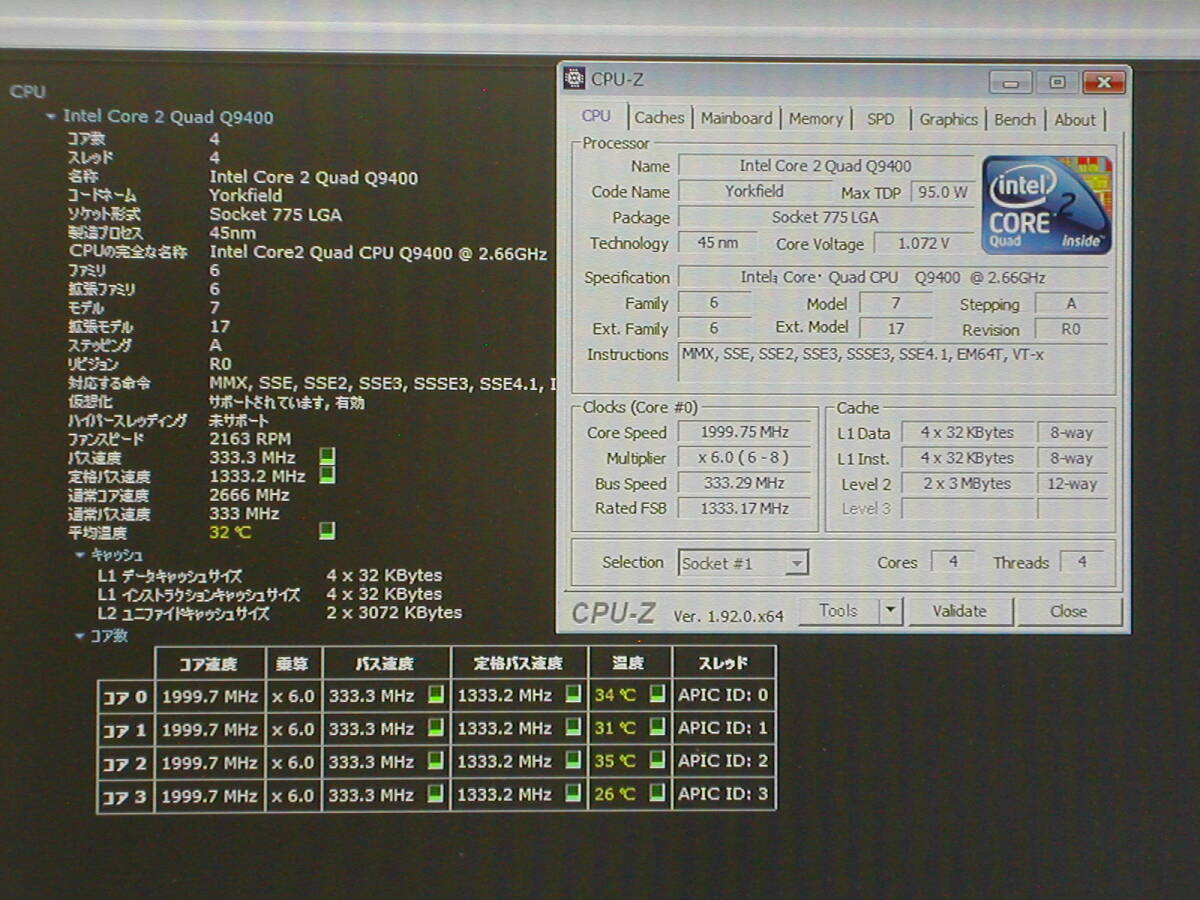The width and height of the screenshot is (1200, 900).
Task: Click the processor Name field in CPU-Z
Action: 825,166
